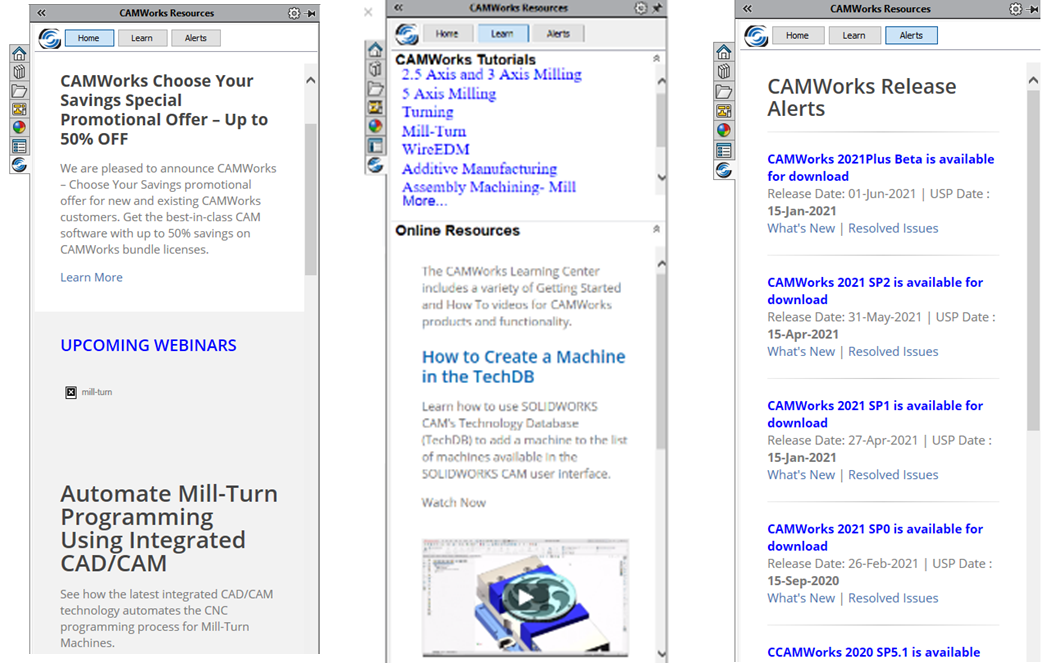Click scroll-up arrow in left Home panel
1047x663 pixels.
point(310,80)
